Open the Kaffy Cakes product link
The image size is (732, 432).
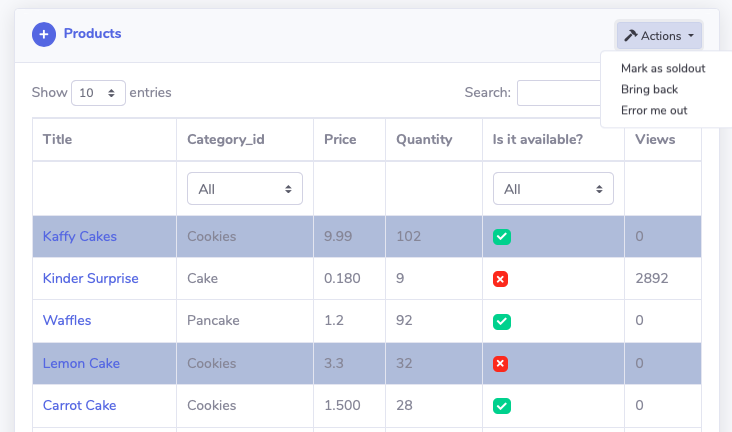(80, 237)
